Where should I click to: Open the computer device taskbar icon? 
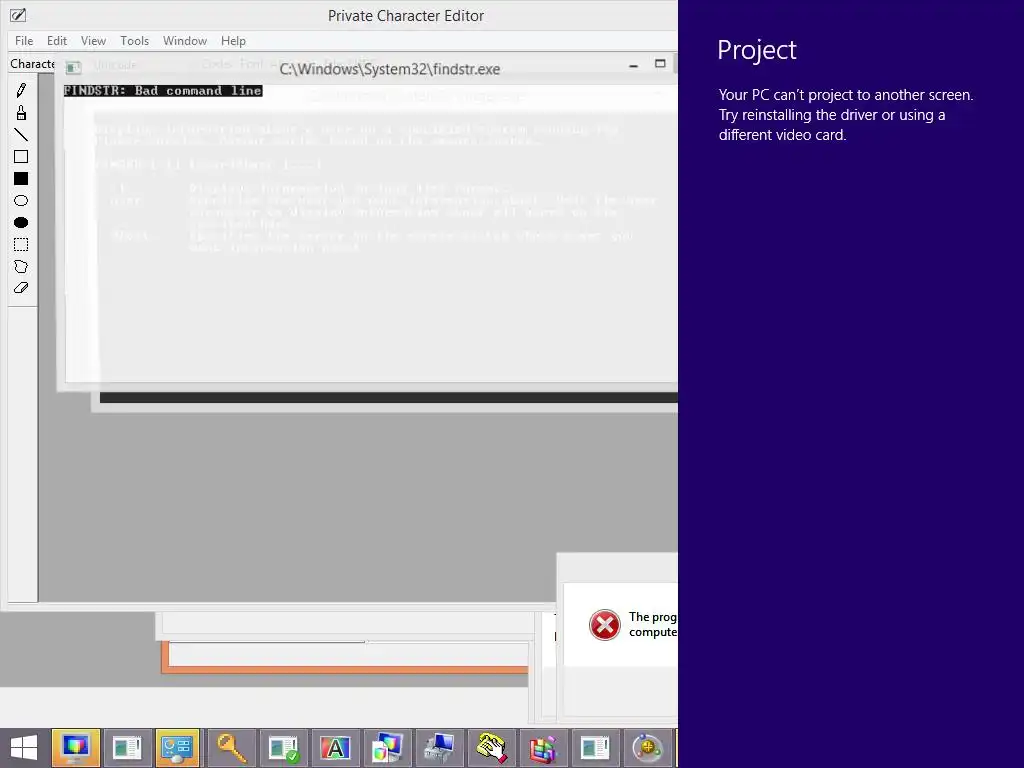pyautogui.click(x=439, y=748)
